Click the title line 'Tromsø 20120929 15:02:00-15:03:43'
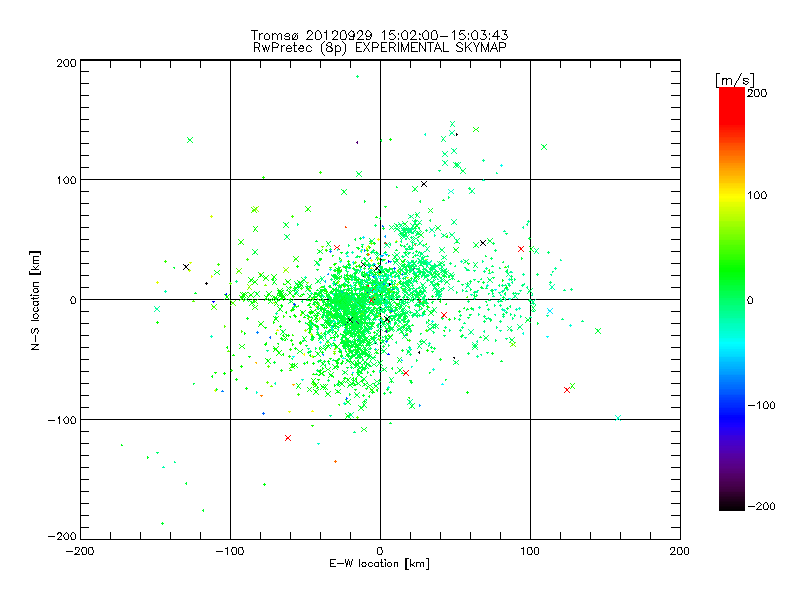The image size is (800, 600). [x=379, y=35]
